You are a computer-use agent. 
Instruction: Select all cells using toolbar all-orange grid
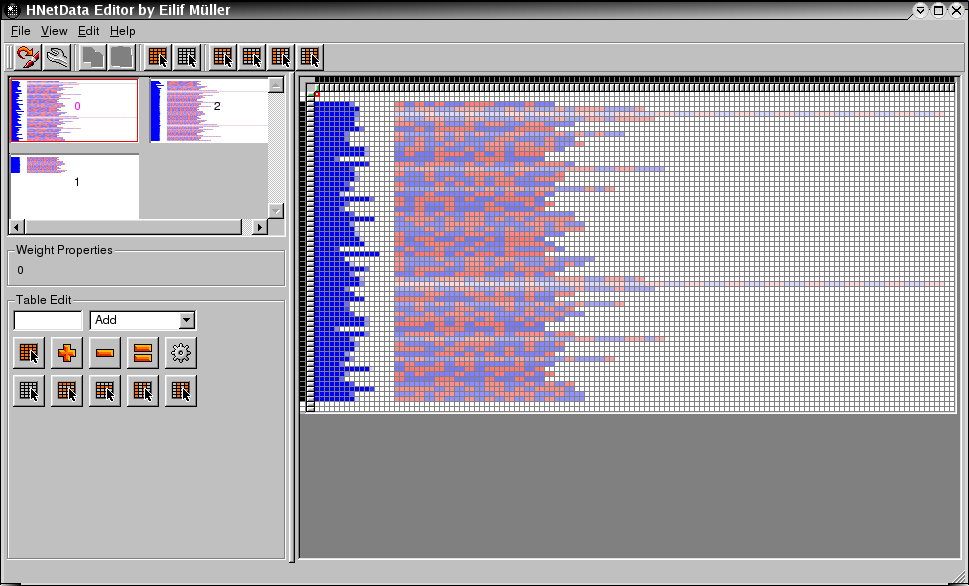click(158, 57)
